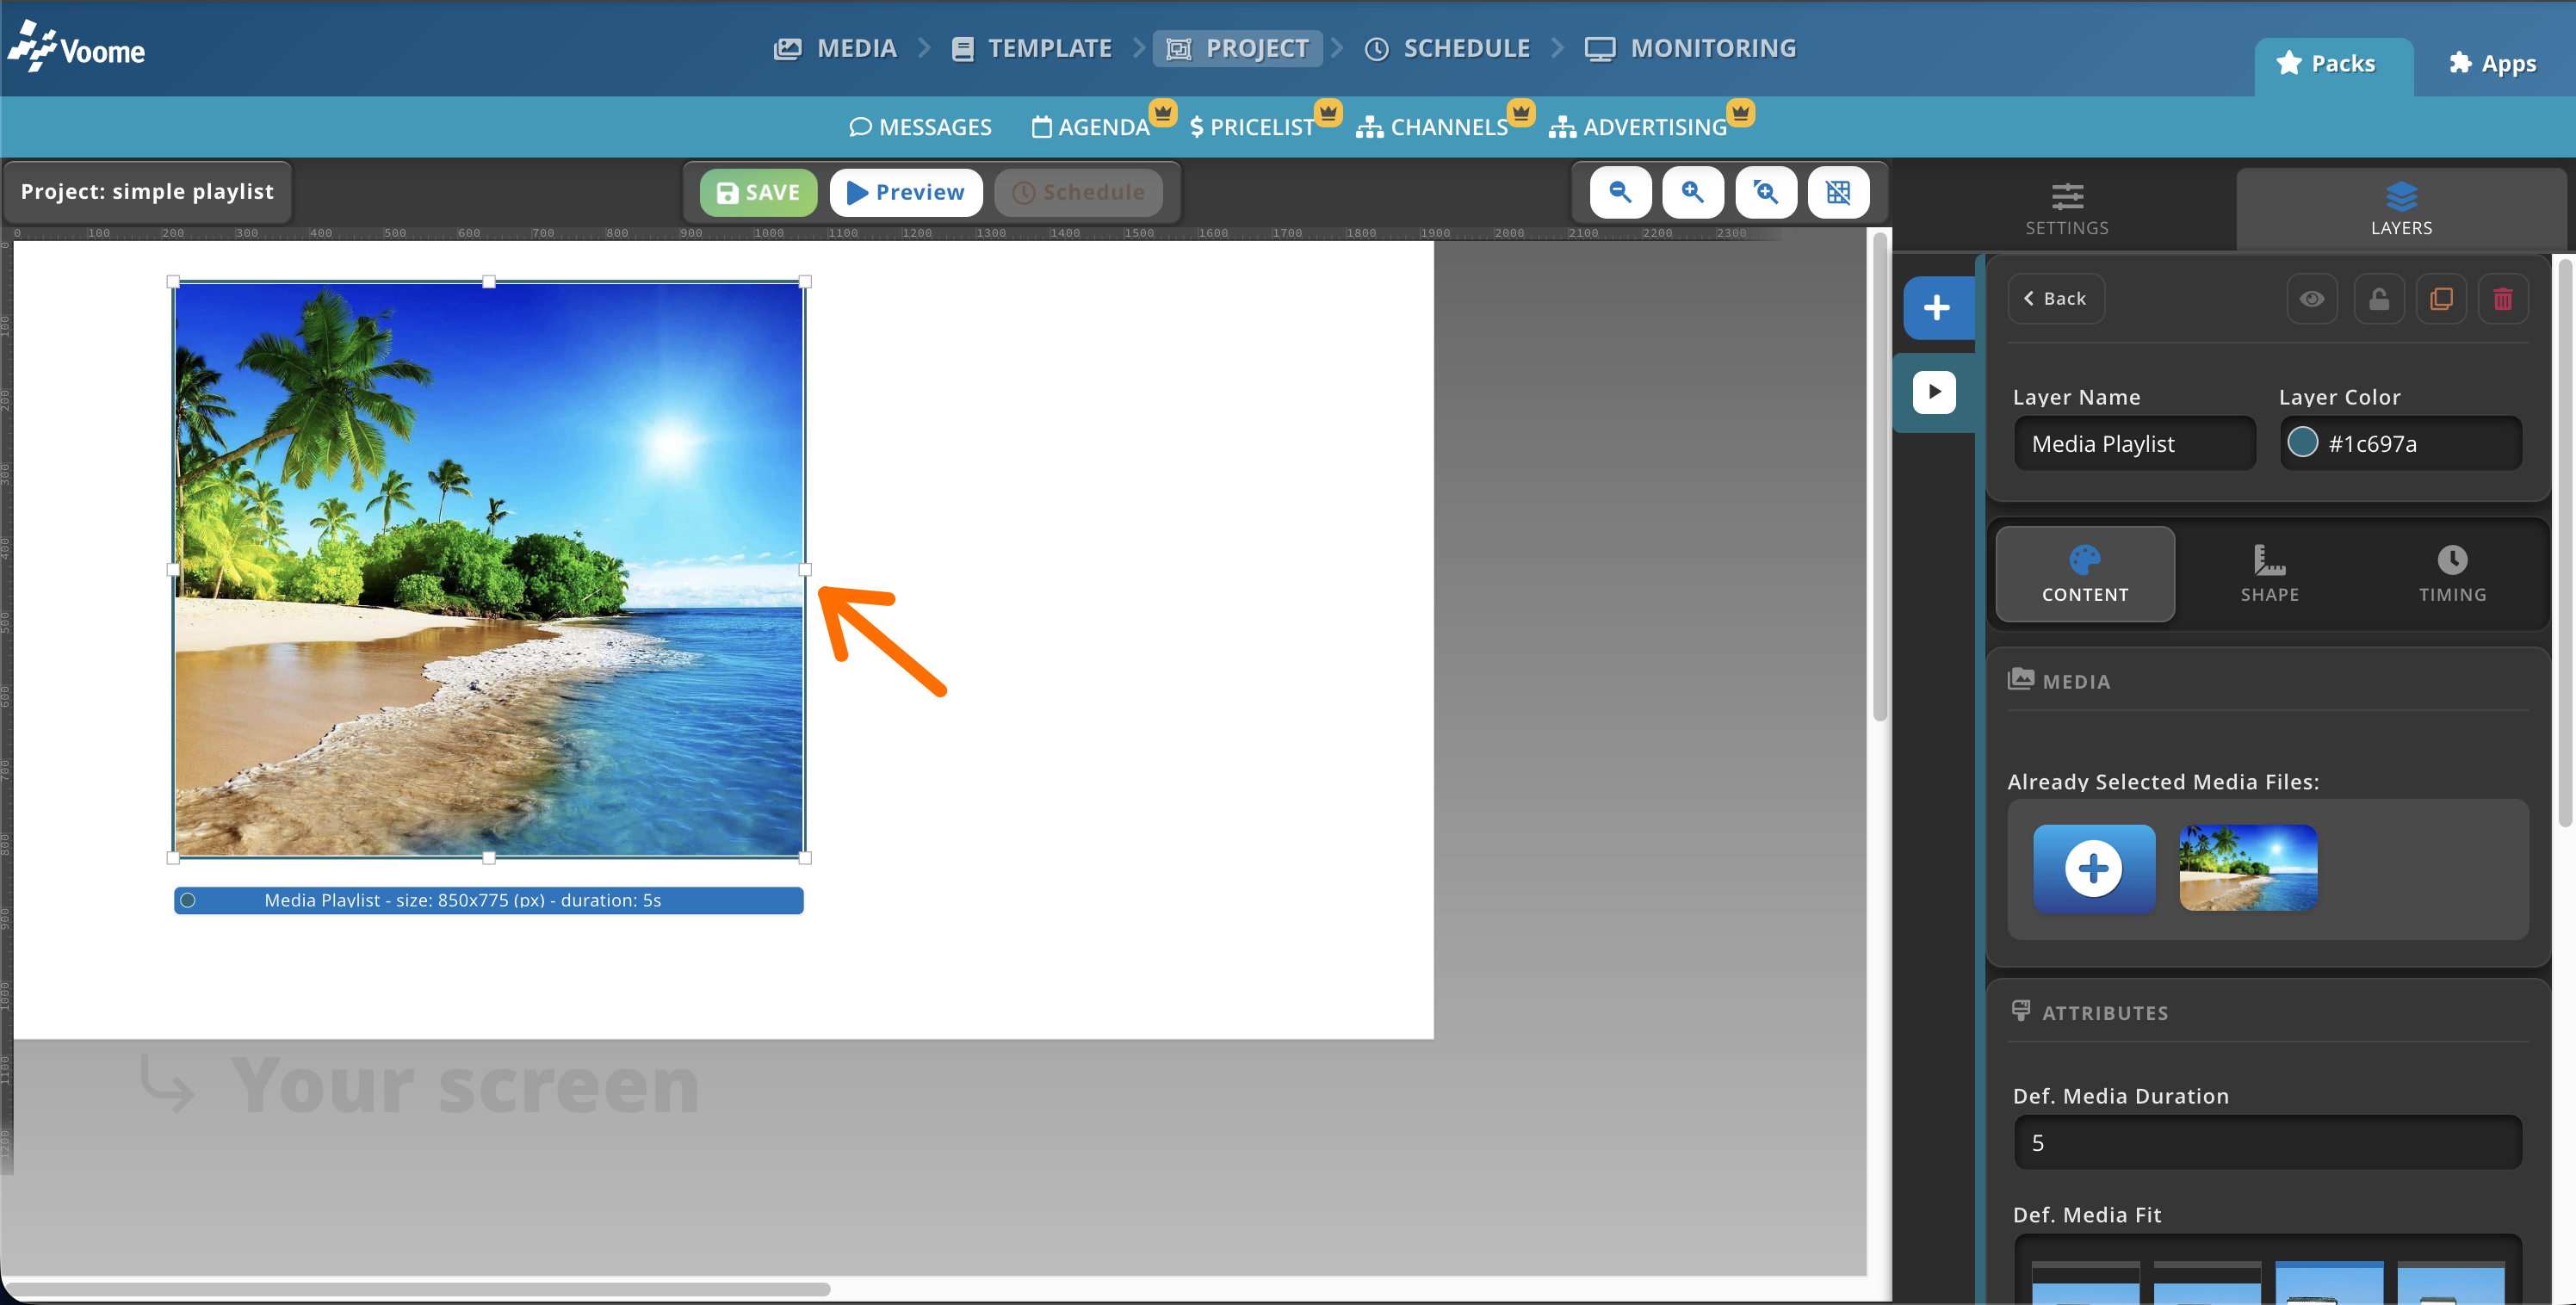The height and width of the screenshot is (1305, 2576).
Task: Click the canvas horizontal scrollbar
Action: (418, 1289)
